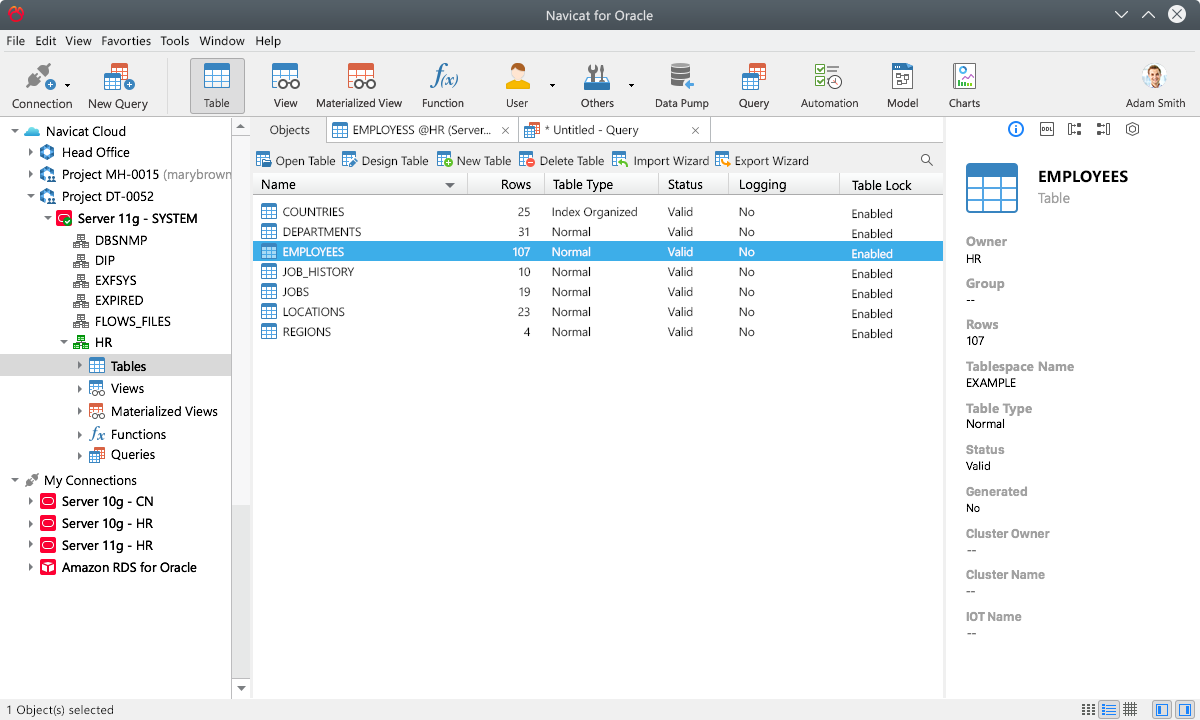This screenshot has height=720, width=1200.
Task: Expand the Views node under HR
Action: coord(80,388)
